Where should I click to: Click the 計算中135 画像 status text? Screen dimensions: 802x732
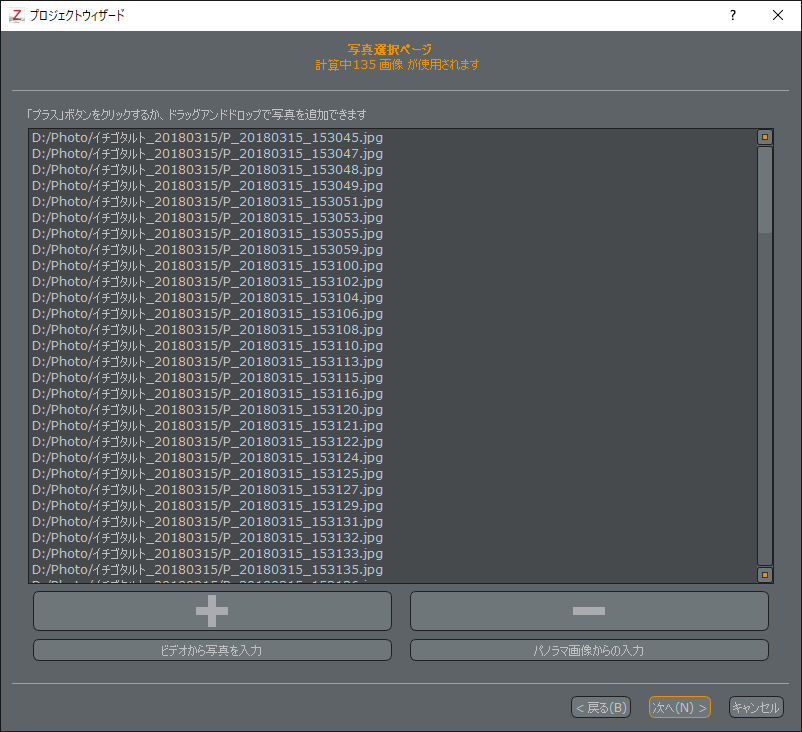pyautogui.click(x=397, y=65)
